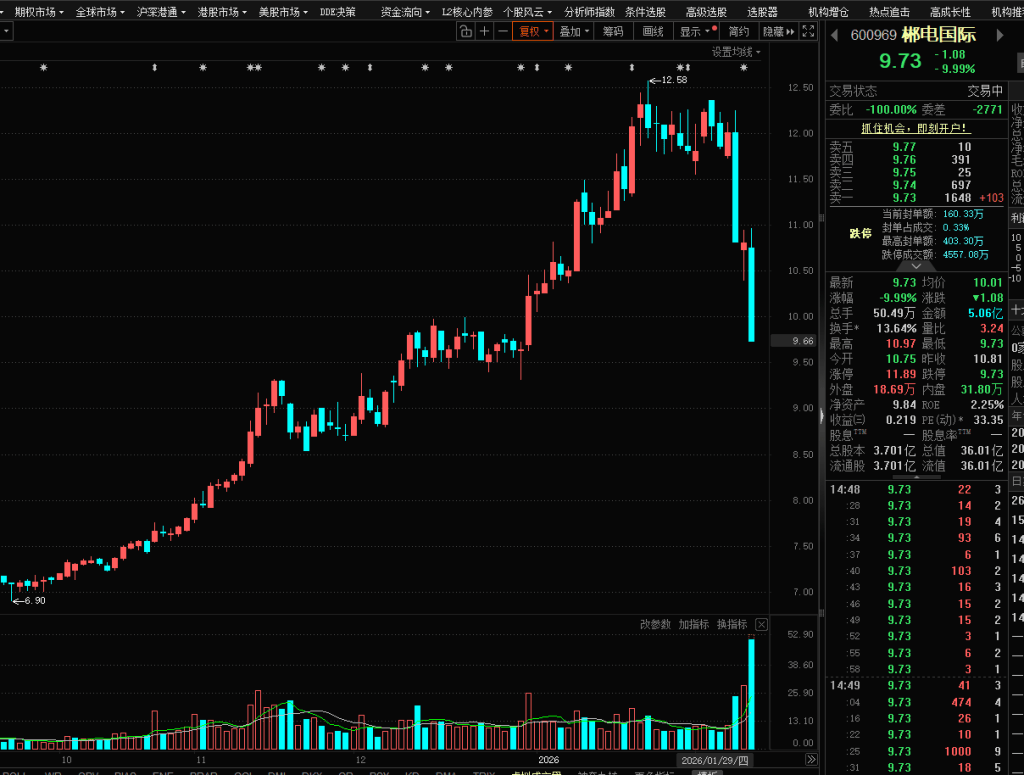
Task: Zoom out chart with minus icon
Action: pos(503,32)
